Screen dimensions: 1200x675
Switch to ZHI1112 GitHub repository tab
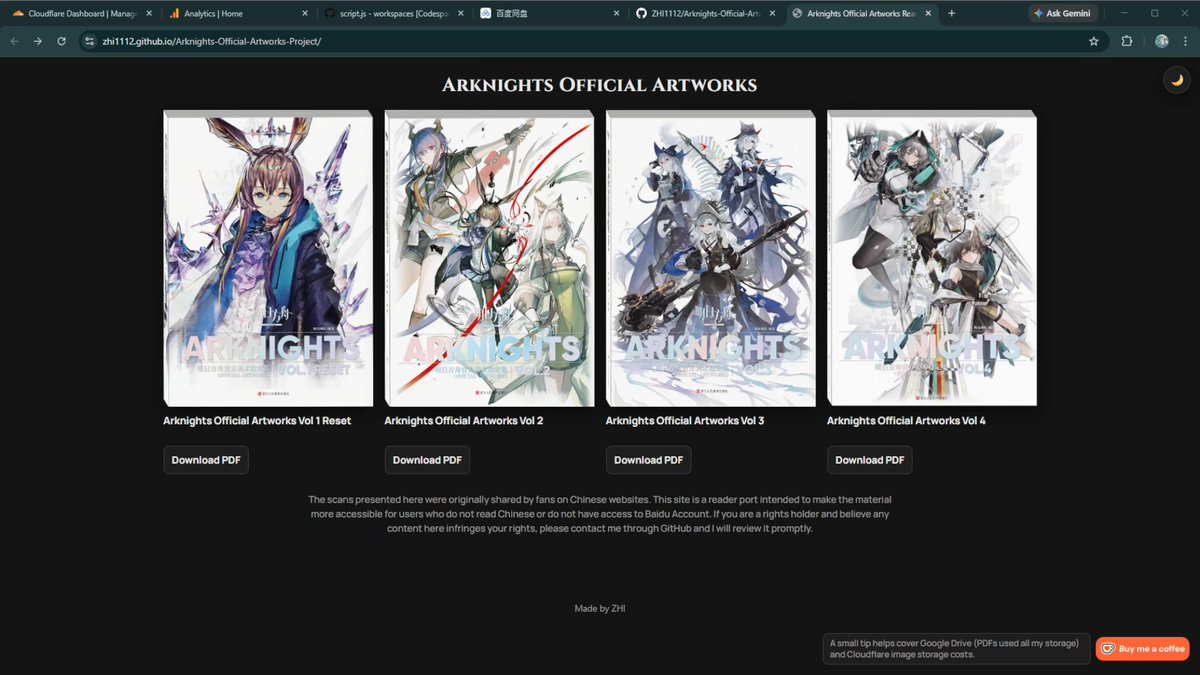(x=705, y=14)
